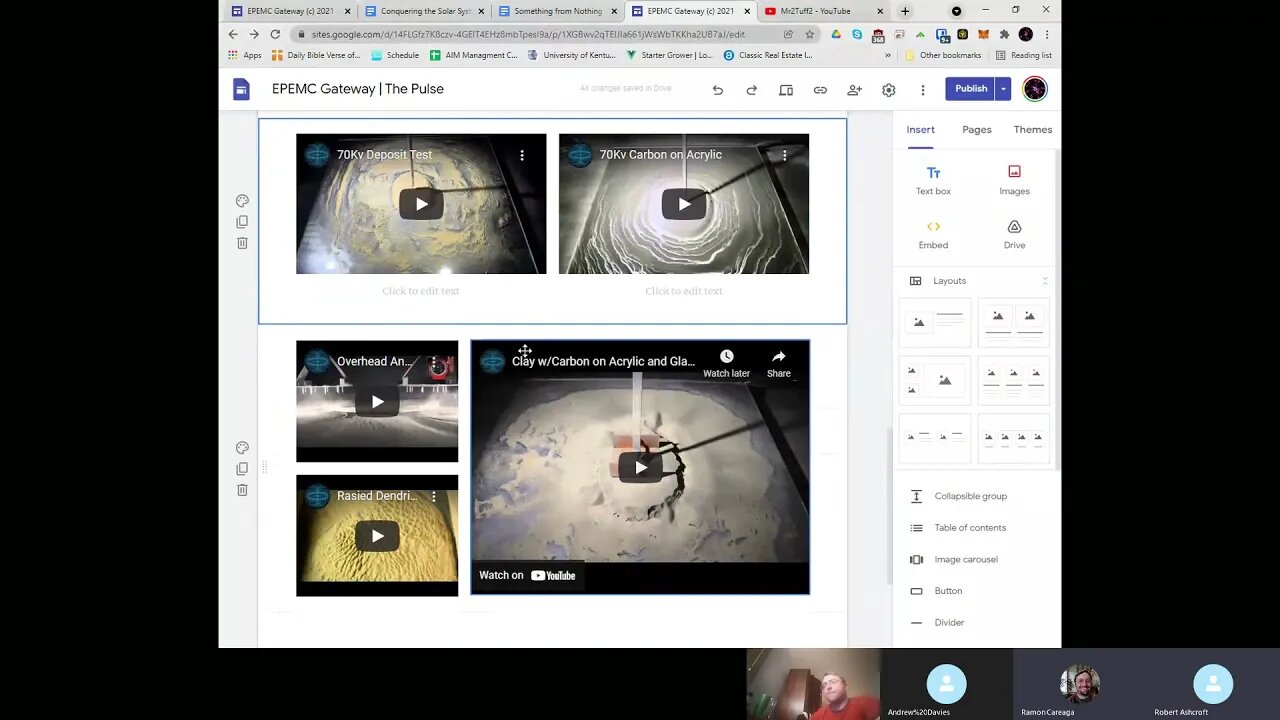Publish the site
Screen dimensions: 1280x720
[x=970, y=89]
